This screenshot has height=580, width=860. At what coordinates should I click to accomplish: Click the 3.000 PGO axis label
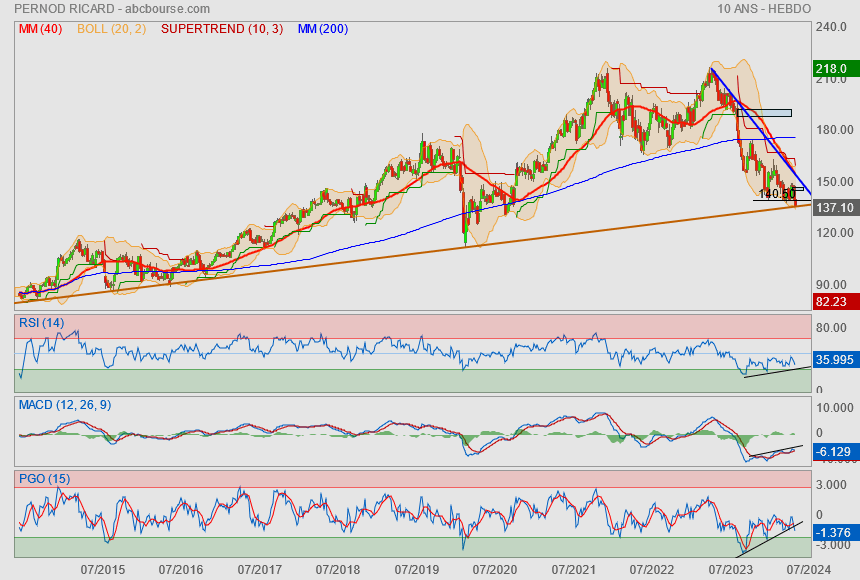point(831,485)
